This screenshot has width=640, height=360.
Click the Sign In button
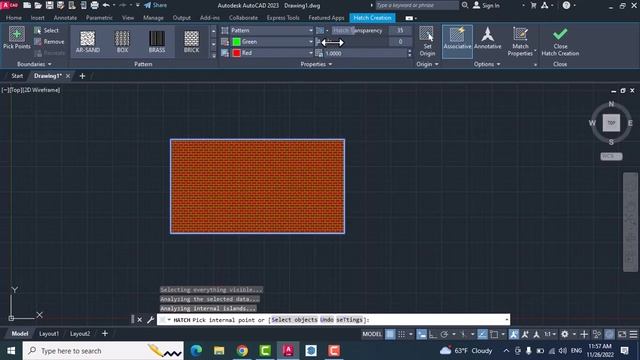click(486, 5)
